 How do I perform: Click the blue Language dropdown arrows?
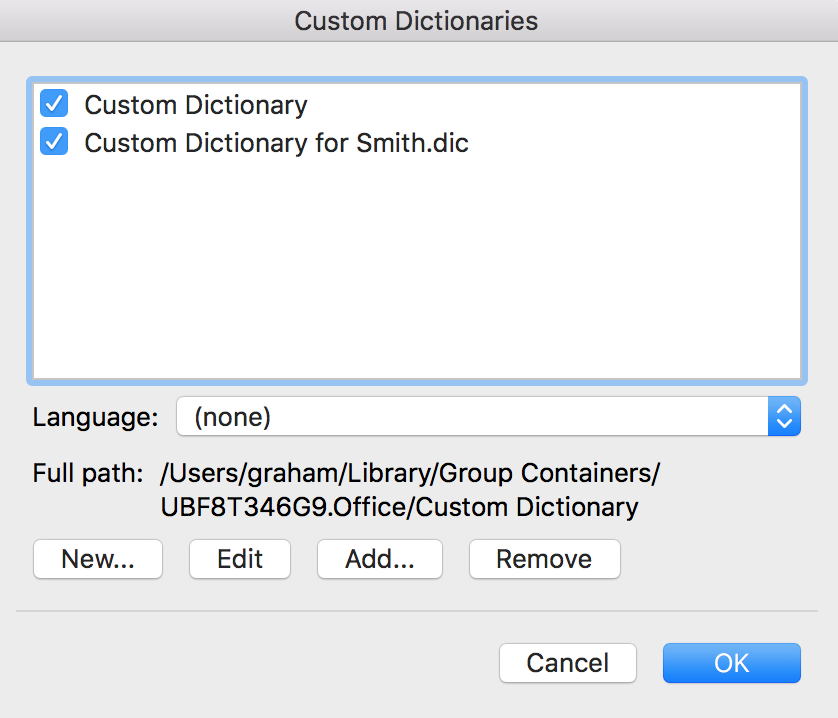[784, 416]
